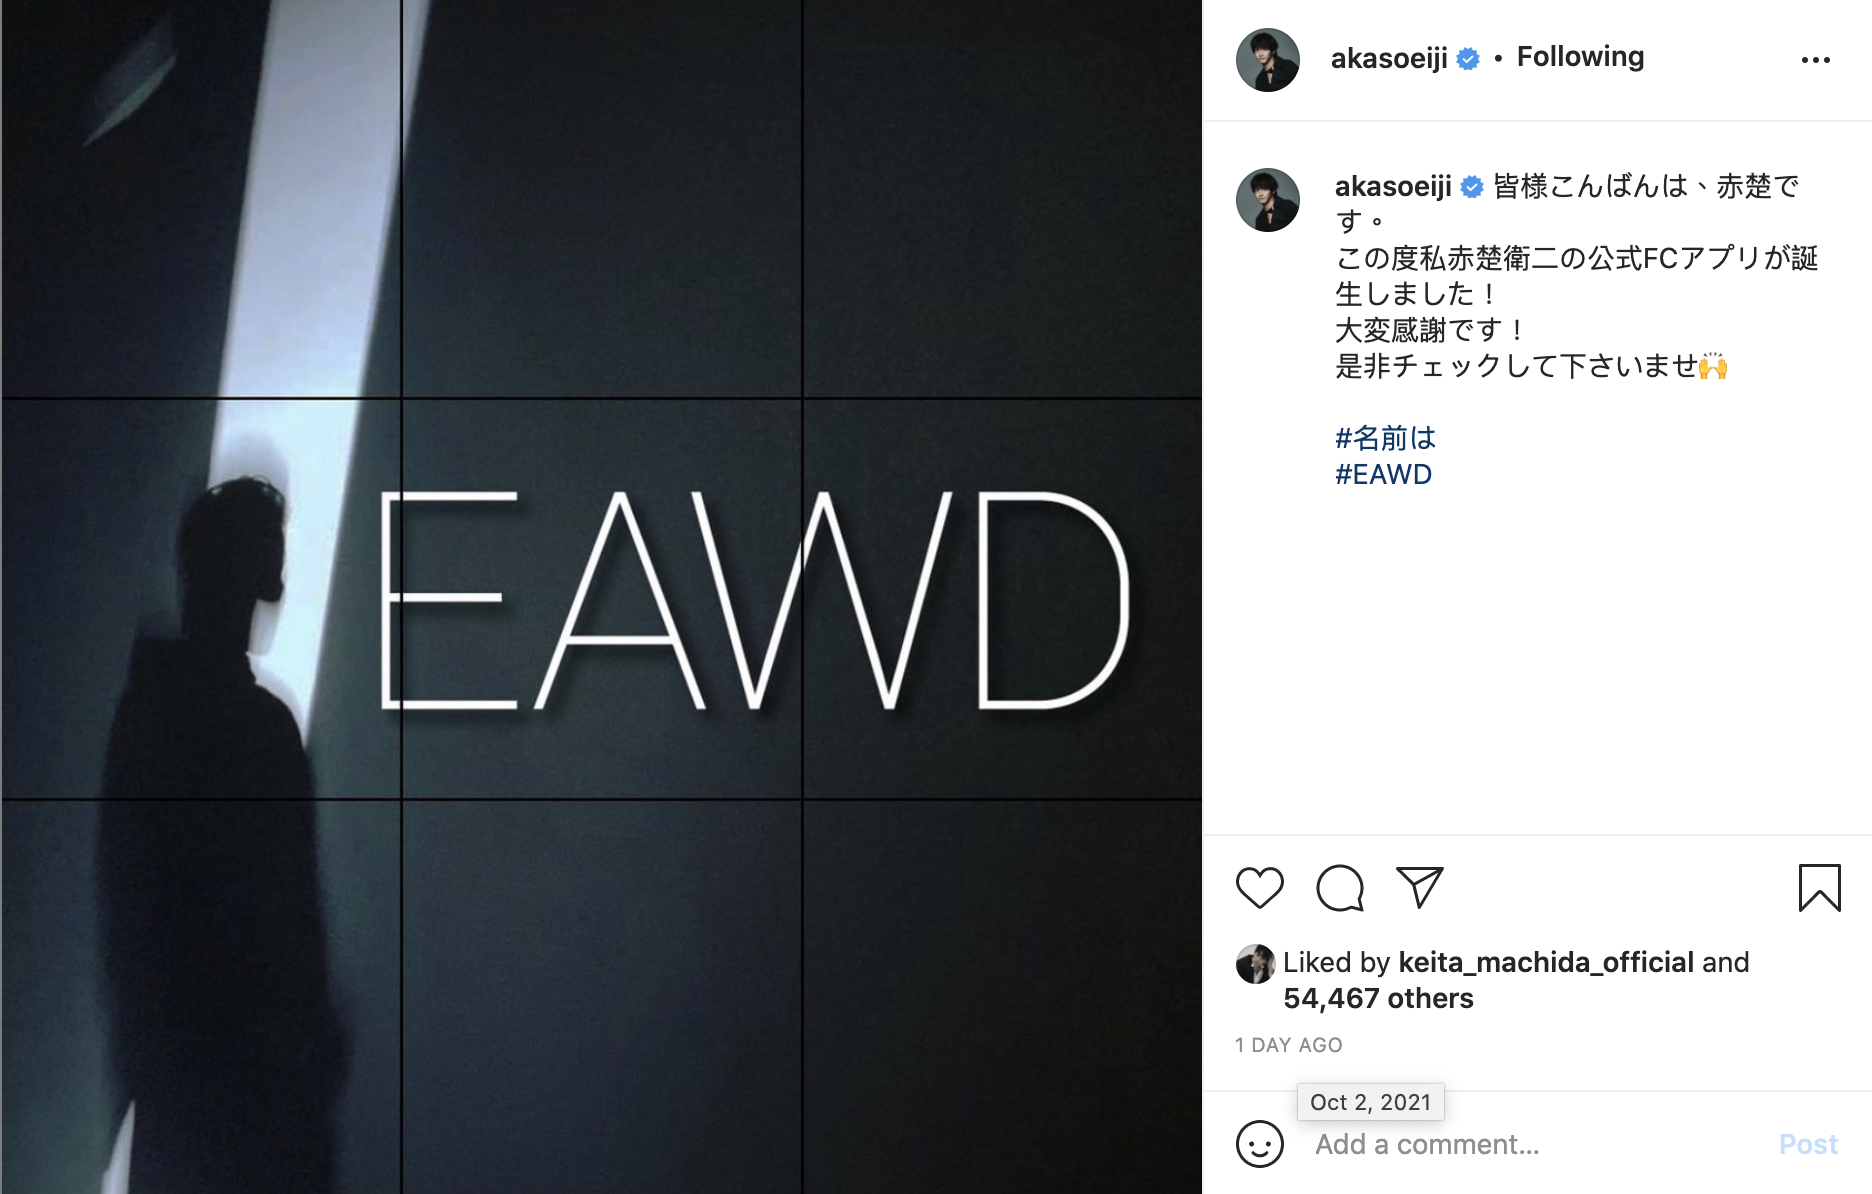Submit comment with the Post button
1872x1194 pixels.
1808,1144
